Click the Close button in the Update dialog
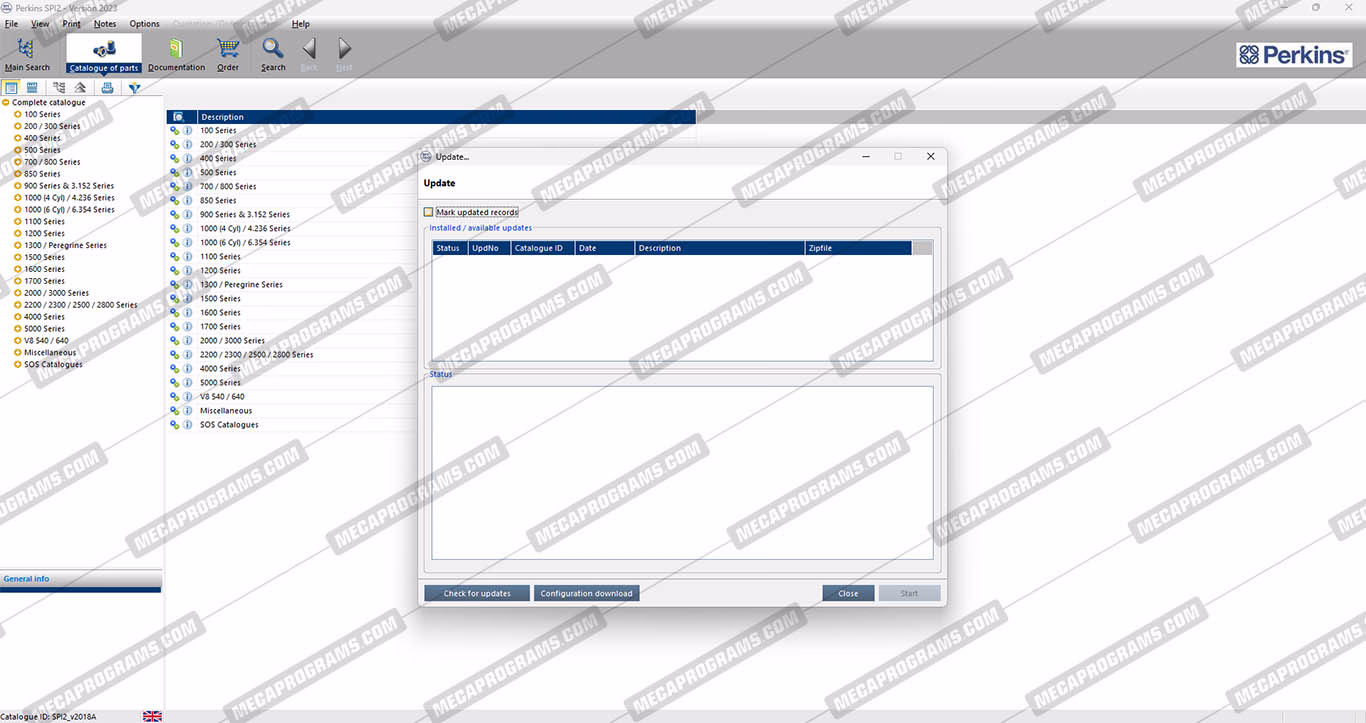This screenshot has width=1366, height=723. click(x=848, y=593)
